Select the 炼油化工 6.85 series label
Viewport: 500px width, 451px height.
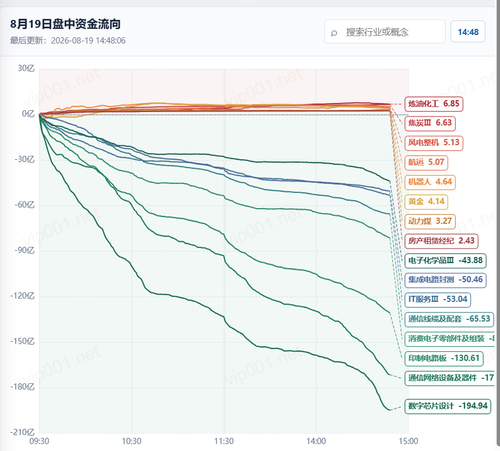tap(434, 104)
